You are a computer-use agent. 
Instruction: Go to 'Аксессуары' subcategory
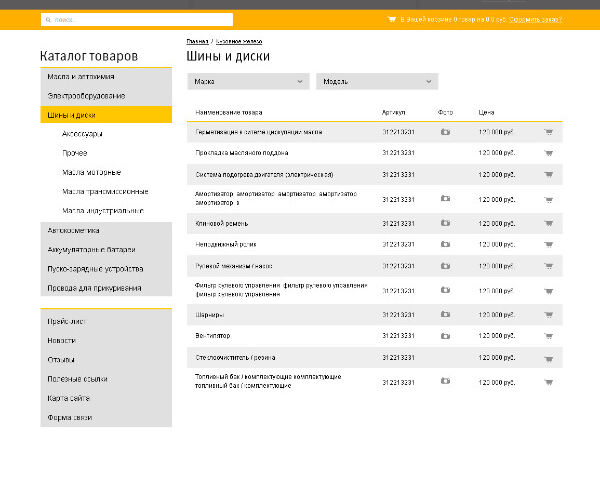click(x=82, y=134)
